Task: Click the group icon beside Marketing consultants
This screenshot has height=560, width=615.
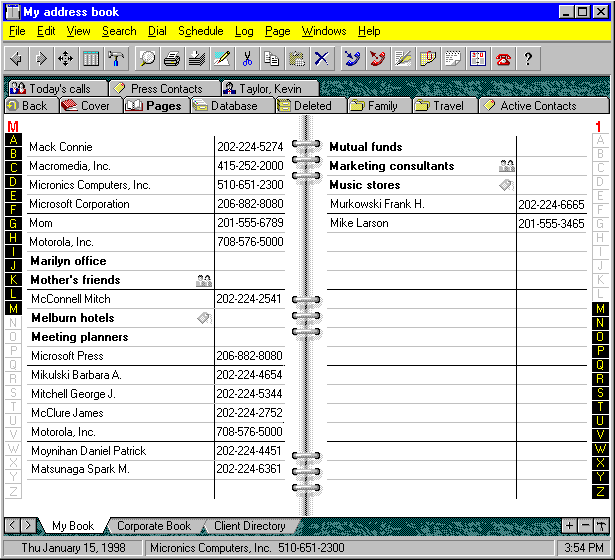Action: 506,166
